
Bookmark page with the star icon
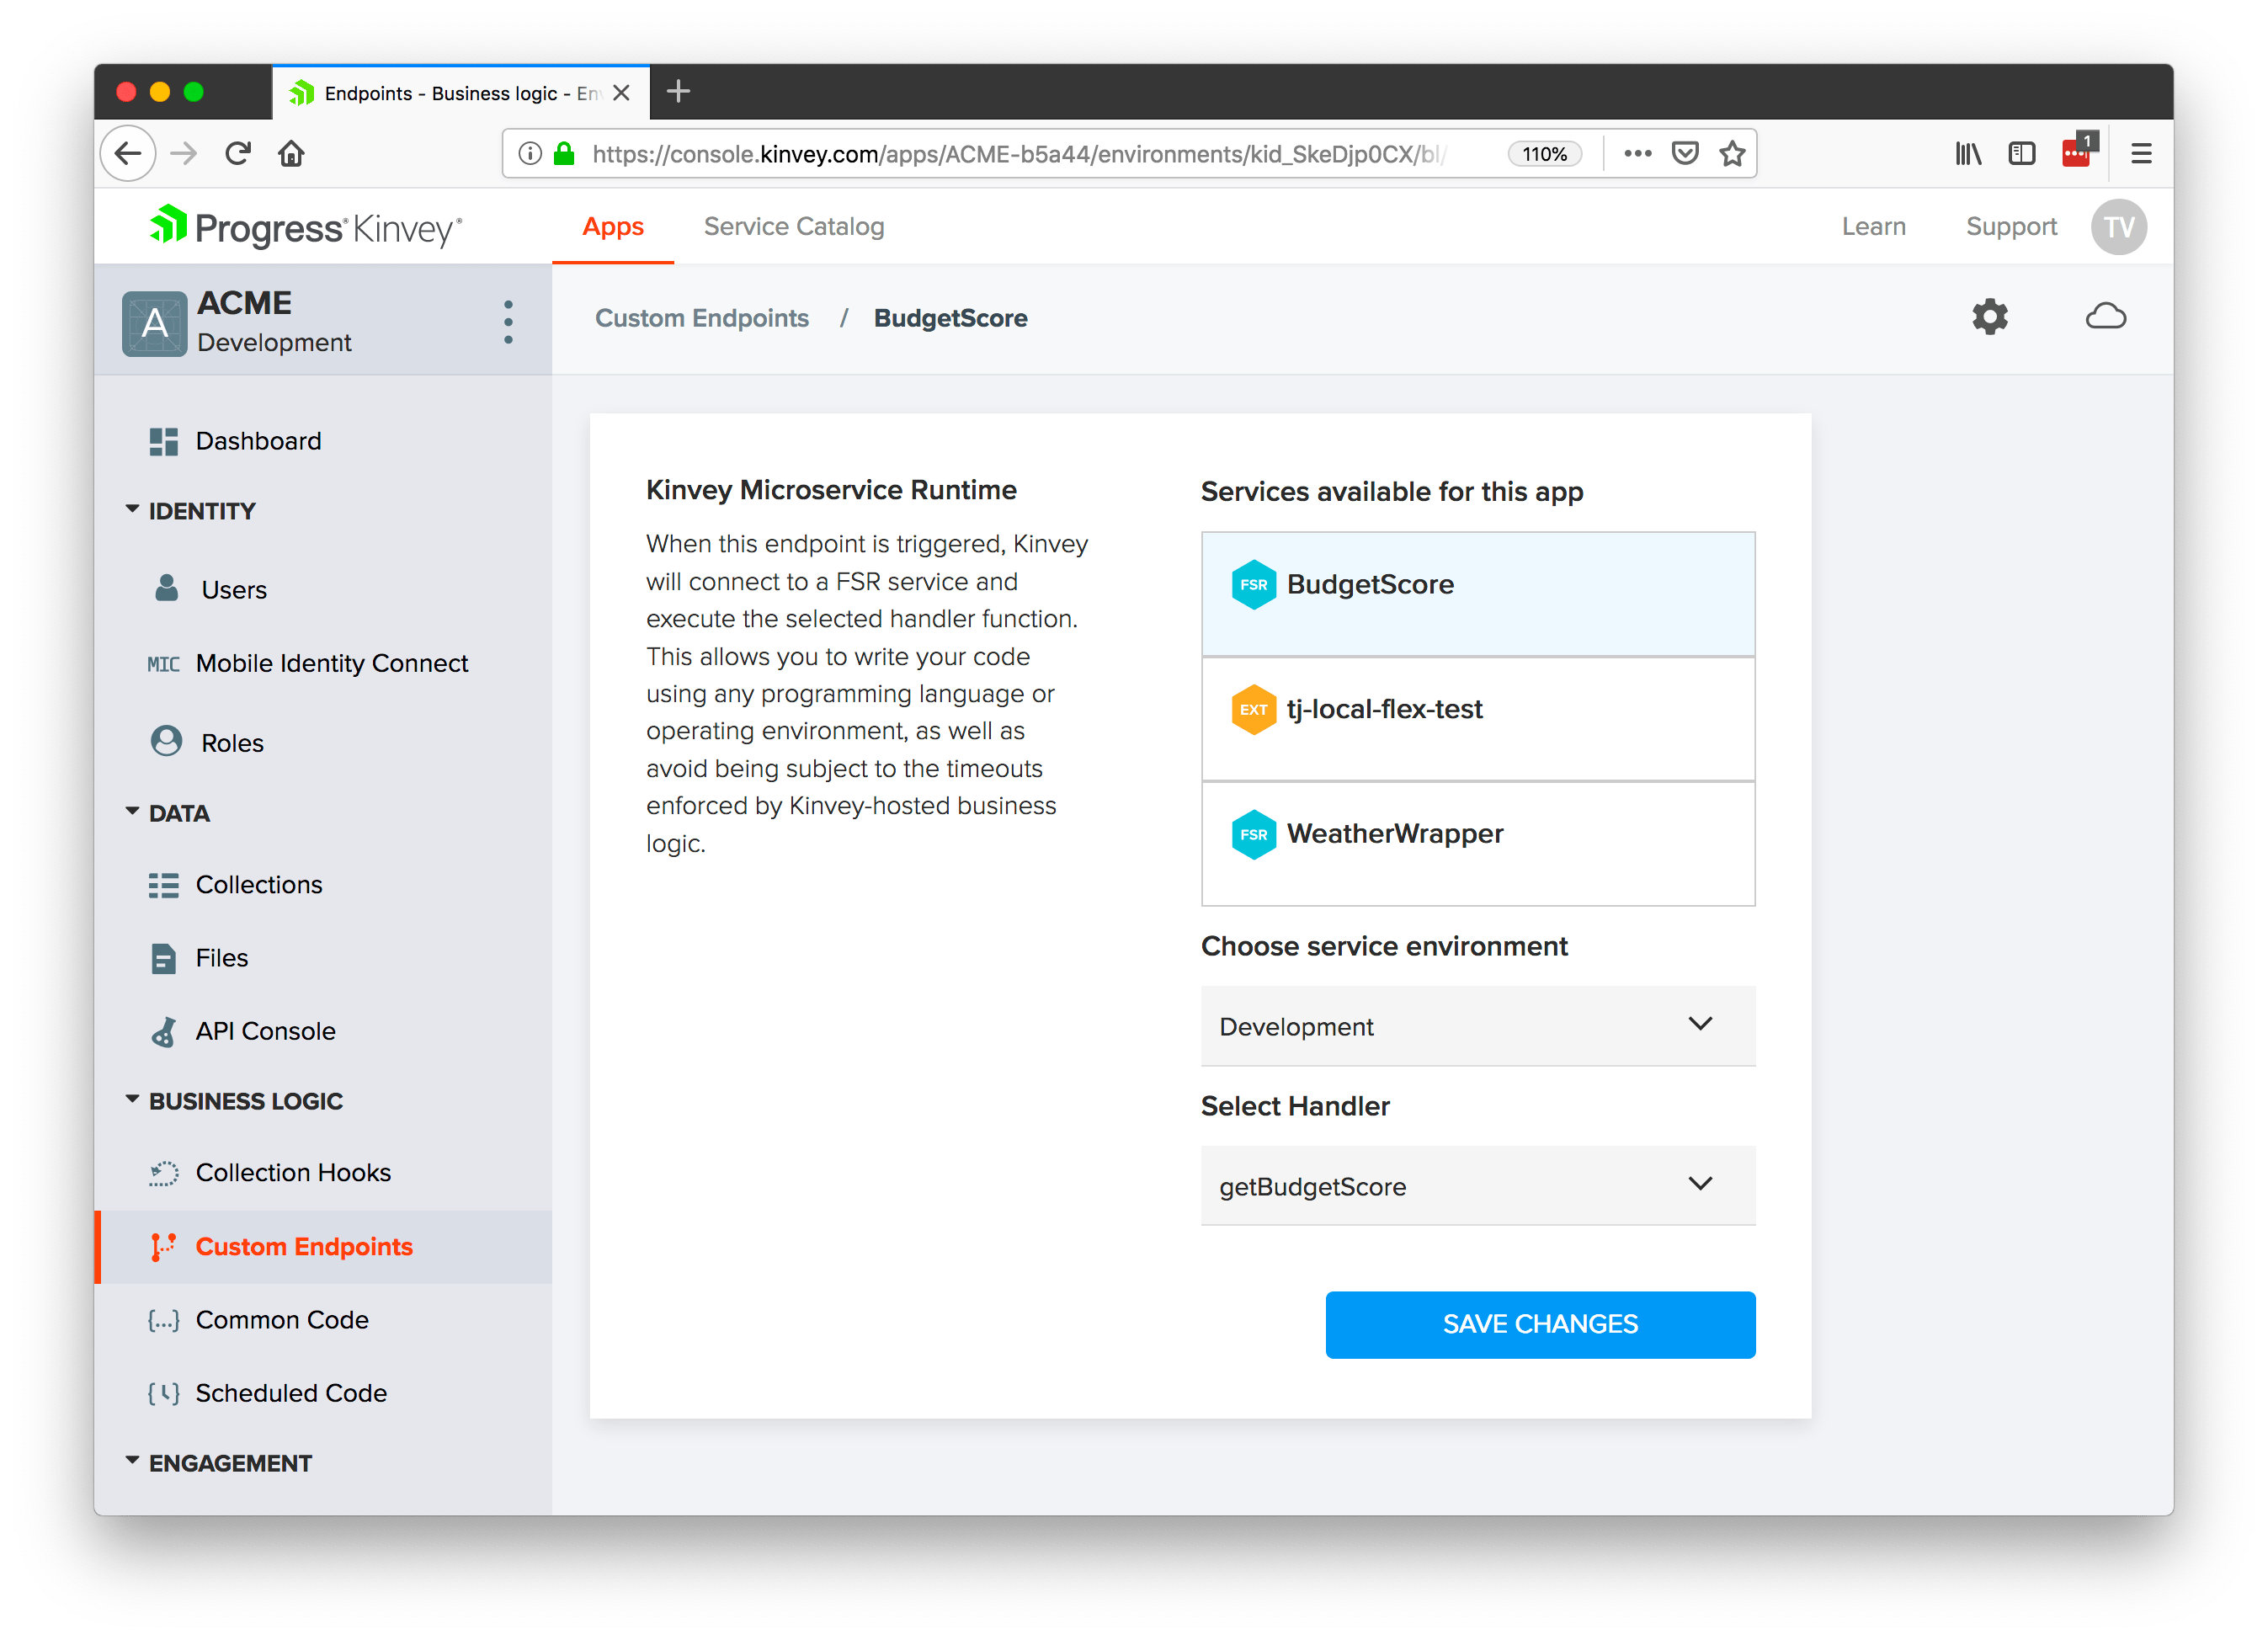1732,153
